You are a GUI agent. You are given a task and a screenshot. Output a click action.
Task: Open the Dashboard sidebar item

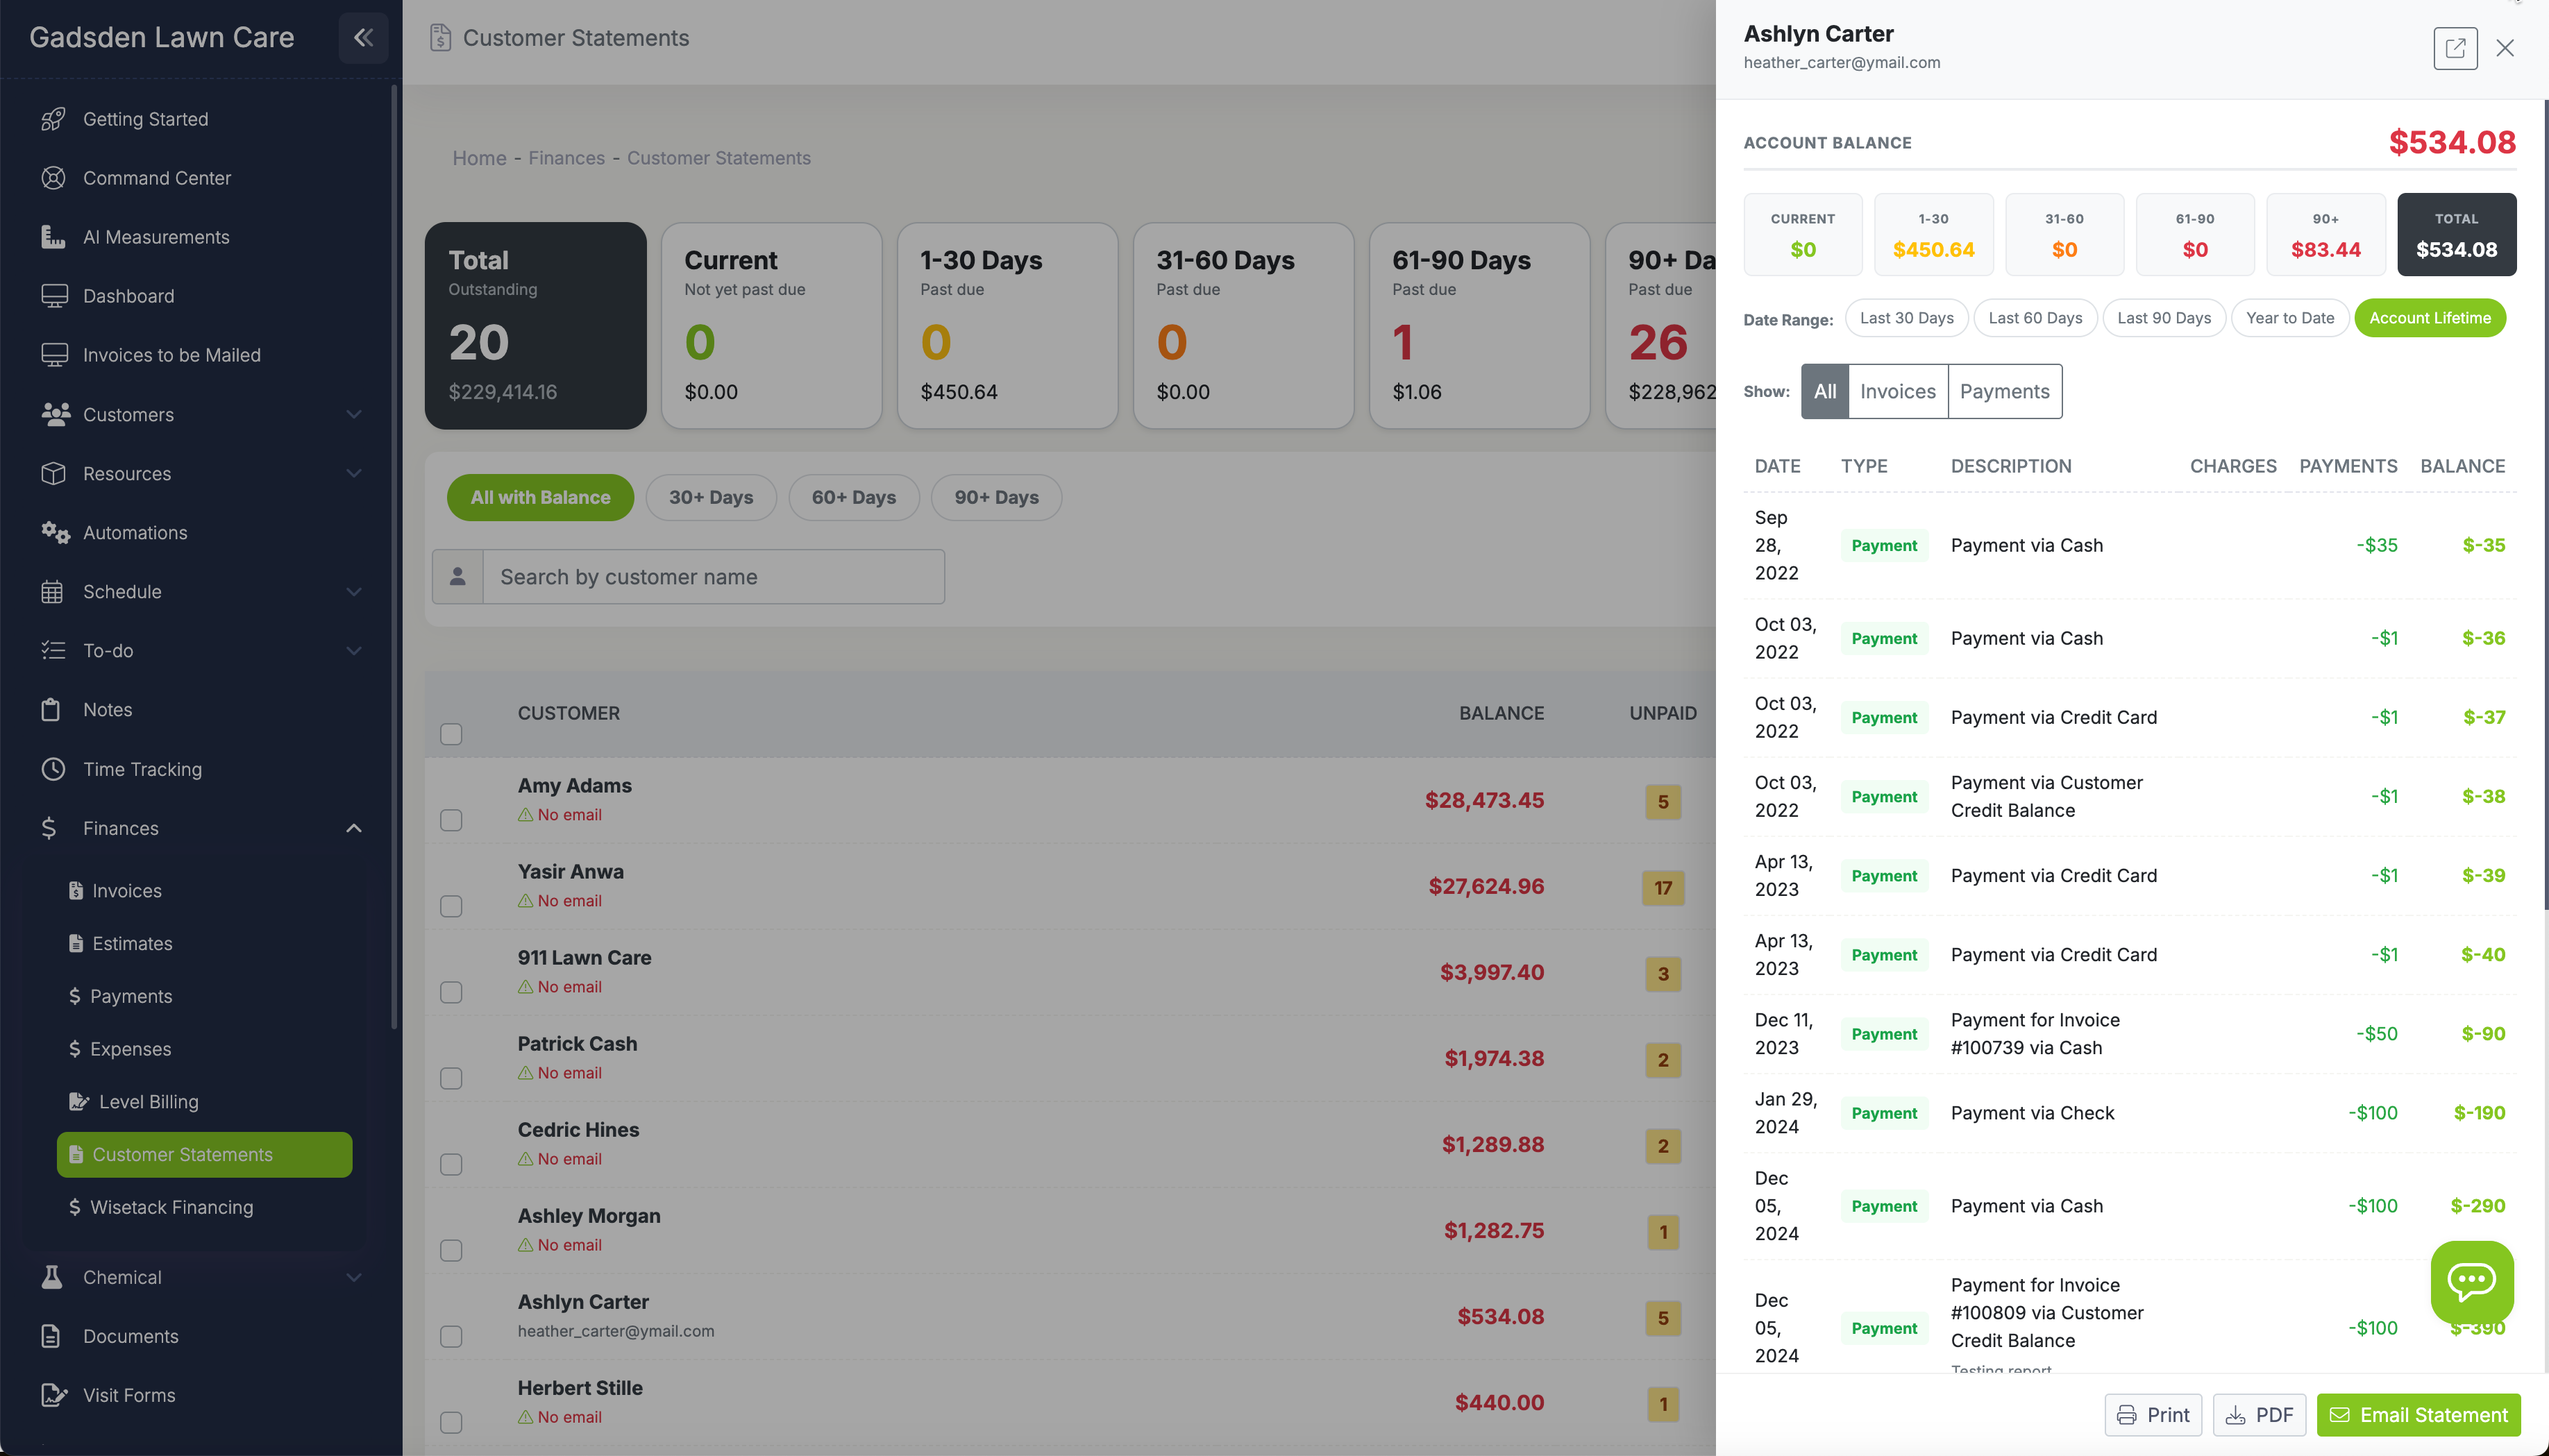point(131,296)
